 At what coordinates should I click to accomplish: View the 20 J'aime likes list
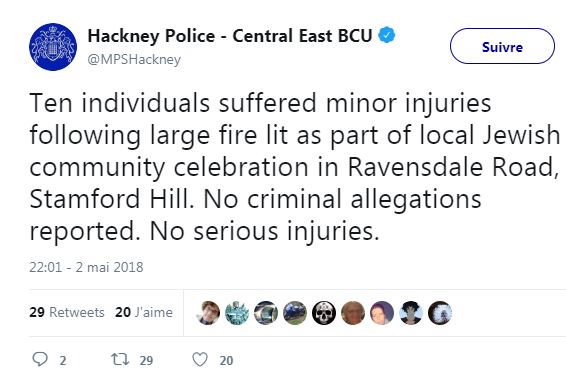pyautogui.click(x=144, y=312)
